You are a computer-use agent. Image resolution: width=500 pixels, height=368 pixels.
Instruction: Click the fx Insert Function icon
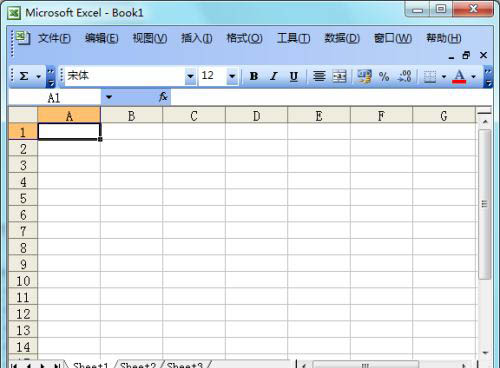[x=163, y=97]
